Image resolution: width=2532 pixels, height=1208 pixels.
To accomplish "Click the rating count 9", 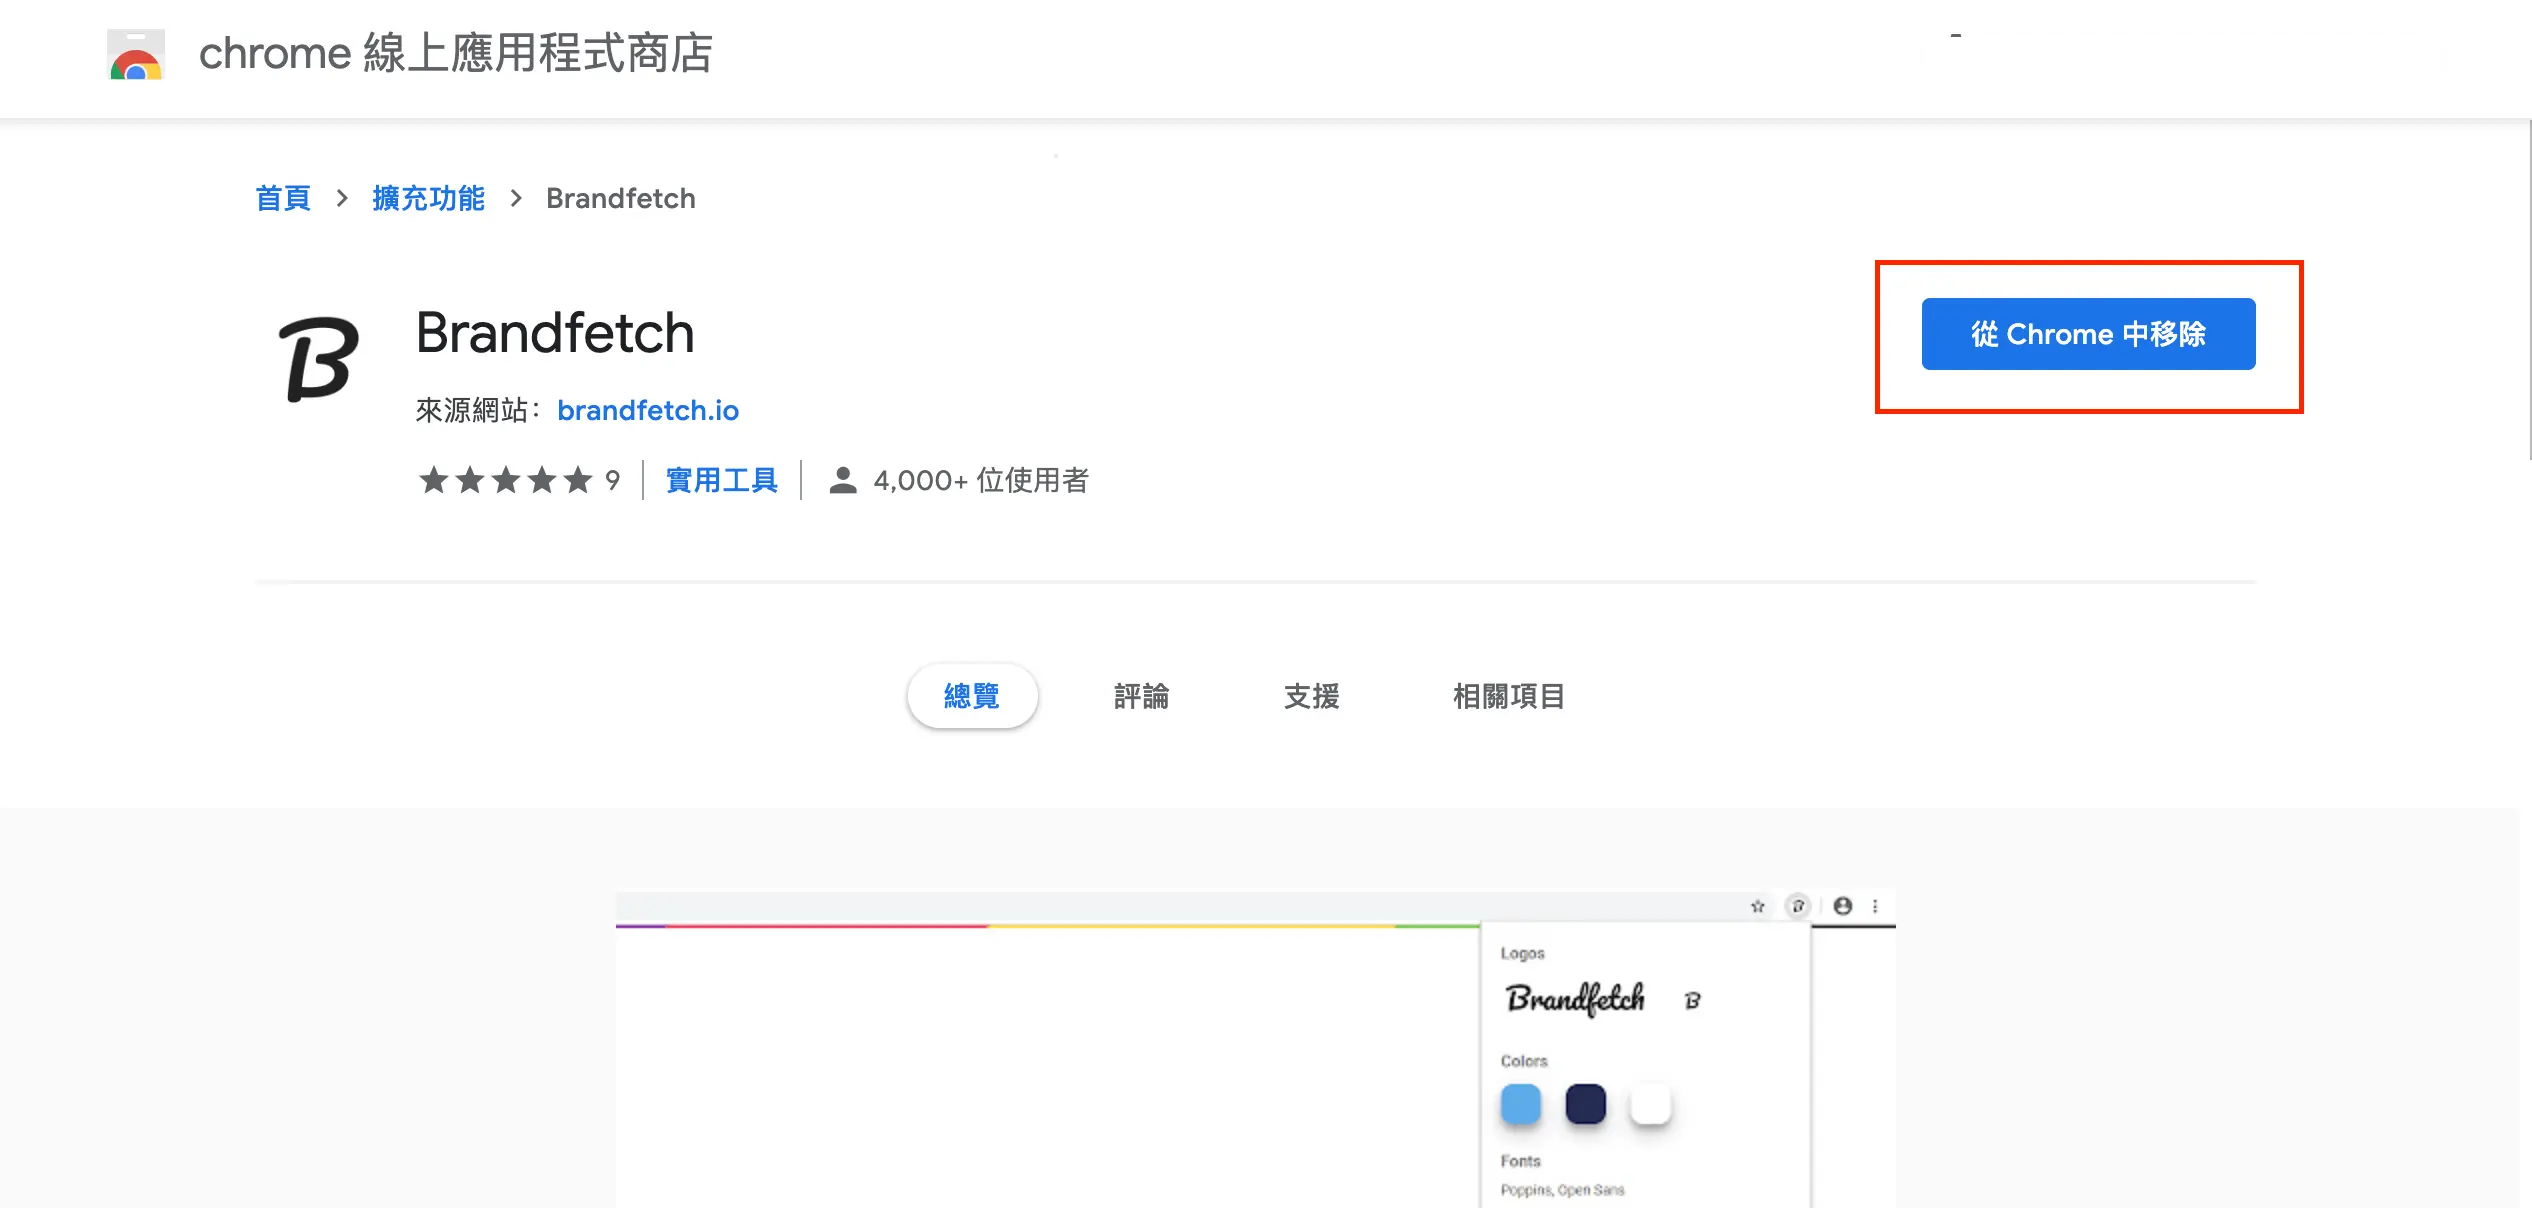I will coord(613,481).
